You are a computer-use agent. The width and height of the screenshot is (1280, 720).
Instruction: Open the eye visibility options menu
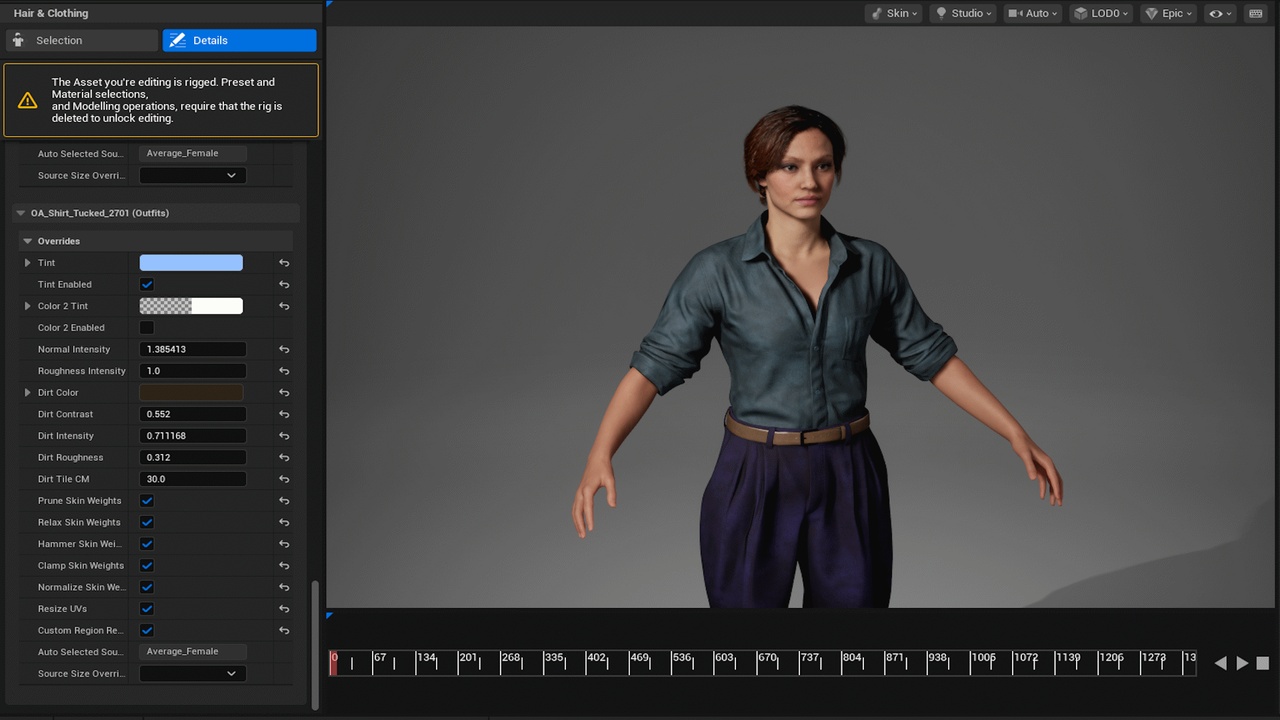pos(1220,13)
